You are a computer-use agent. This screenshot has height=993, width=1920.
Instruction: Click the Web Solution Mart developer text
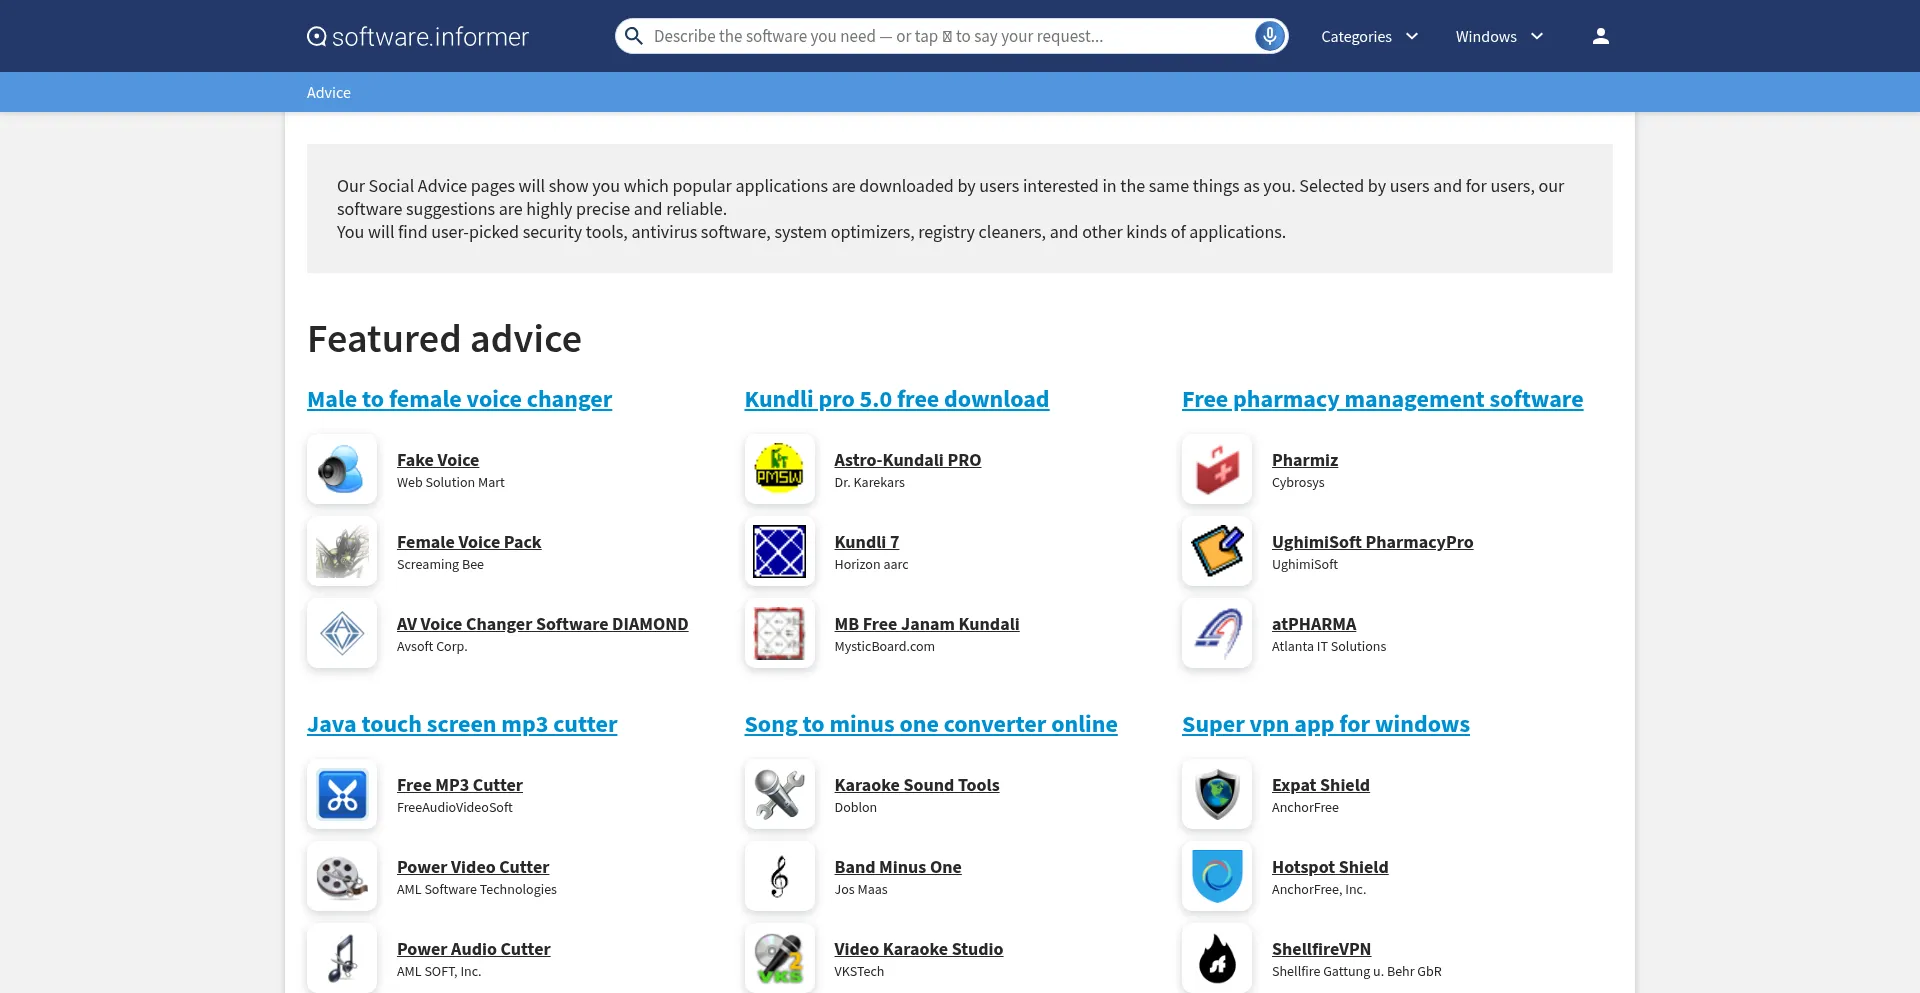[451, 483]
